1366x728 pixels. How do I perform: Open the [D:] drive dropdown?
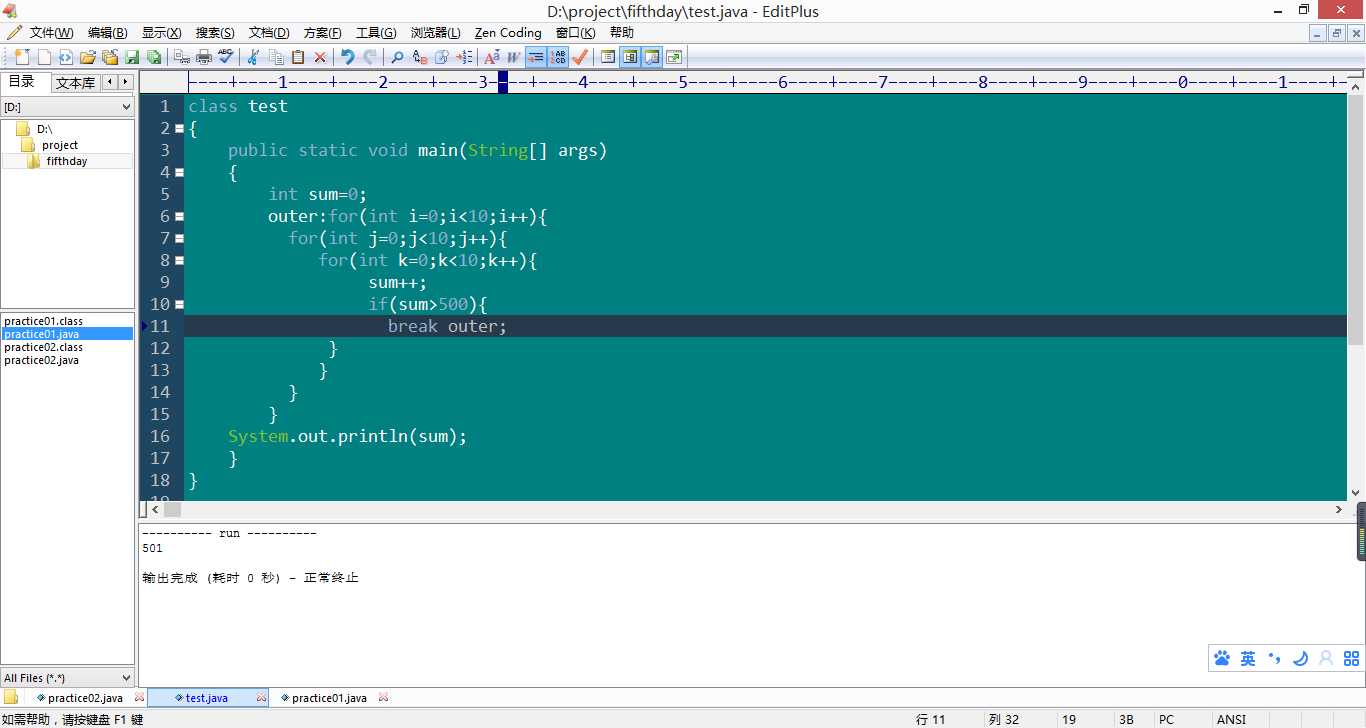(x=67, y=106)
